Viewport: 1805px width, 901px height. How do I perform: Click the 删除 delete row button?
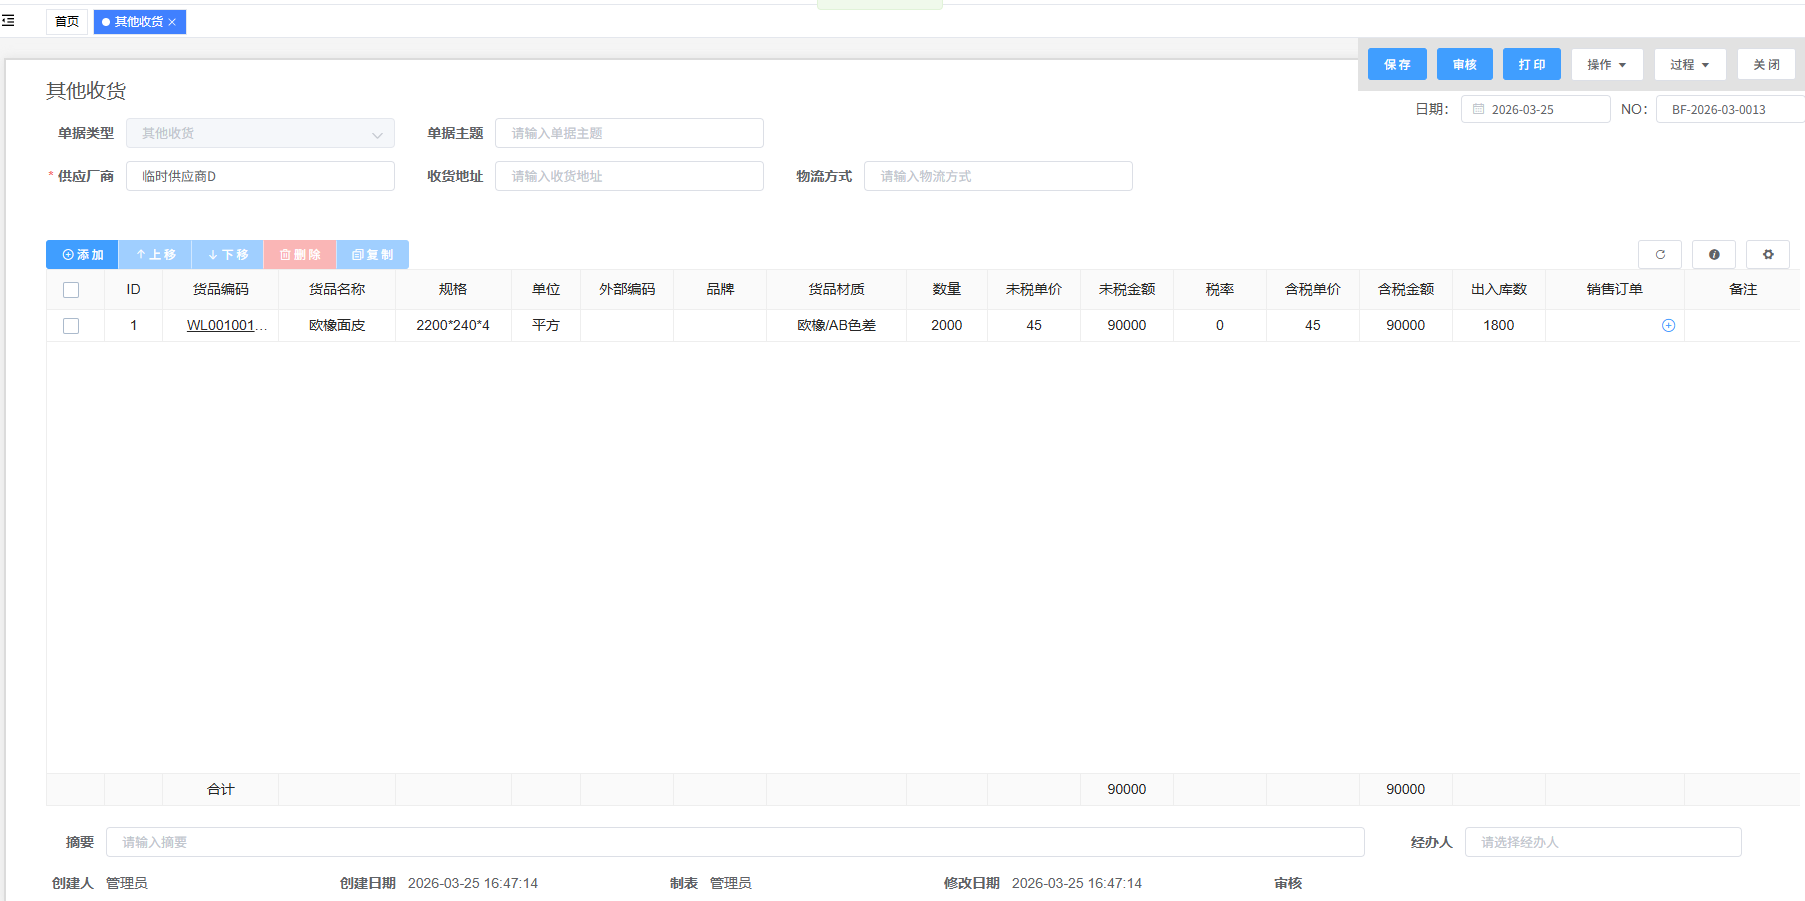[x=300, y=255]
